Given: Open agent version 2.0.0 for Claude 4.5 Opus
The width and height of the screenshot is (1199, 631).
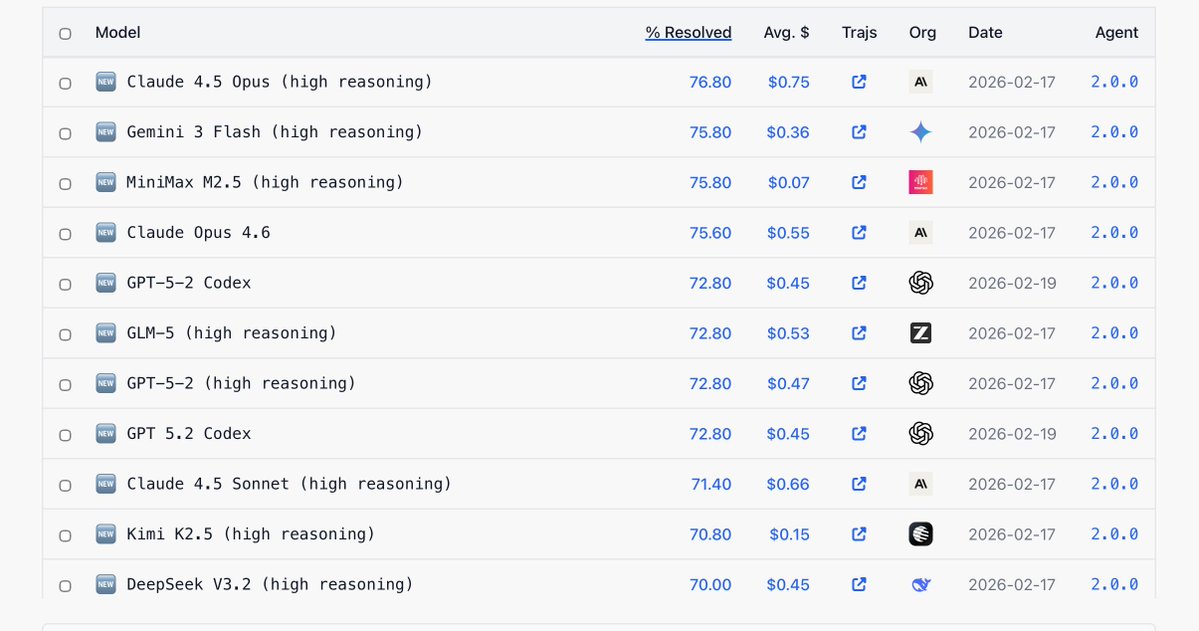Looking at the screenshot, I should click(1114, 82).
